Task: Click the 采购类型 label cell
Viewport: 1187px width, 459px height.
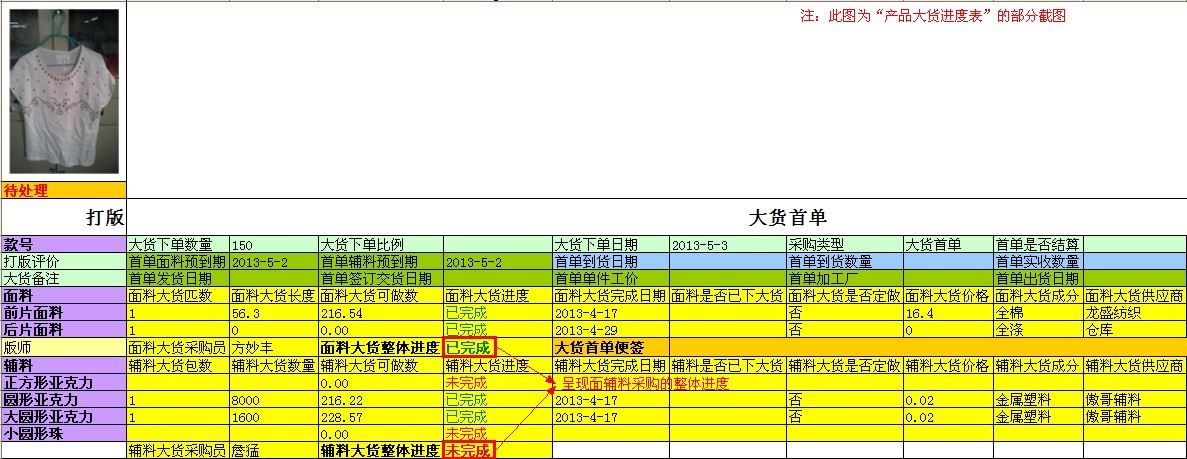Action: pos(844,245)
